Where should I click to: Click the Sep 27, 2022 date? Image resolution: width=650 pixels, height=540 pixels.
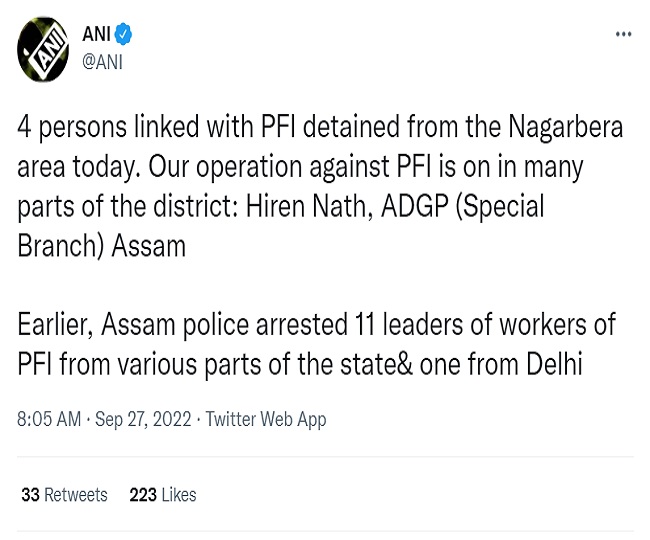pos(143,419)
